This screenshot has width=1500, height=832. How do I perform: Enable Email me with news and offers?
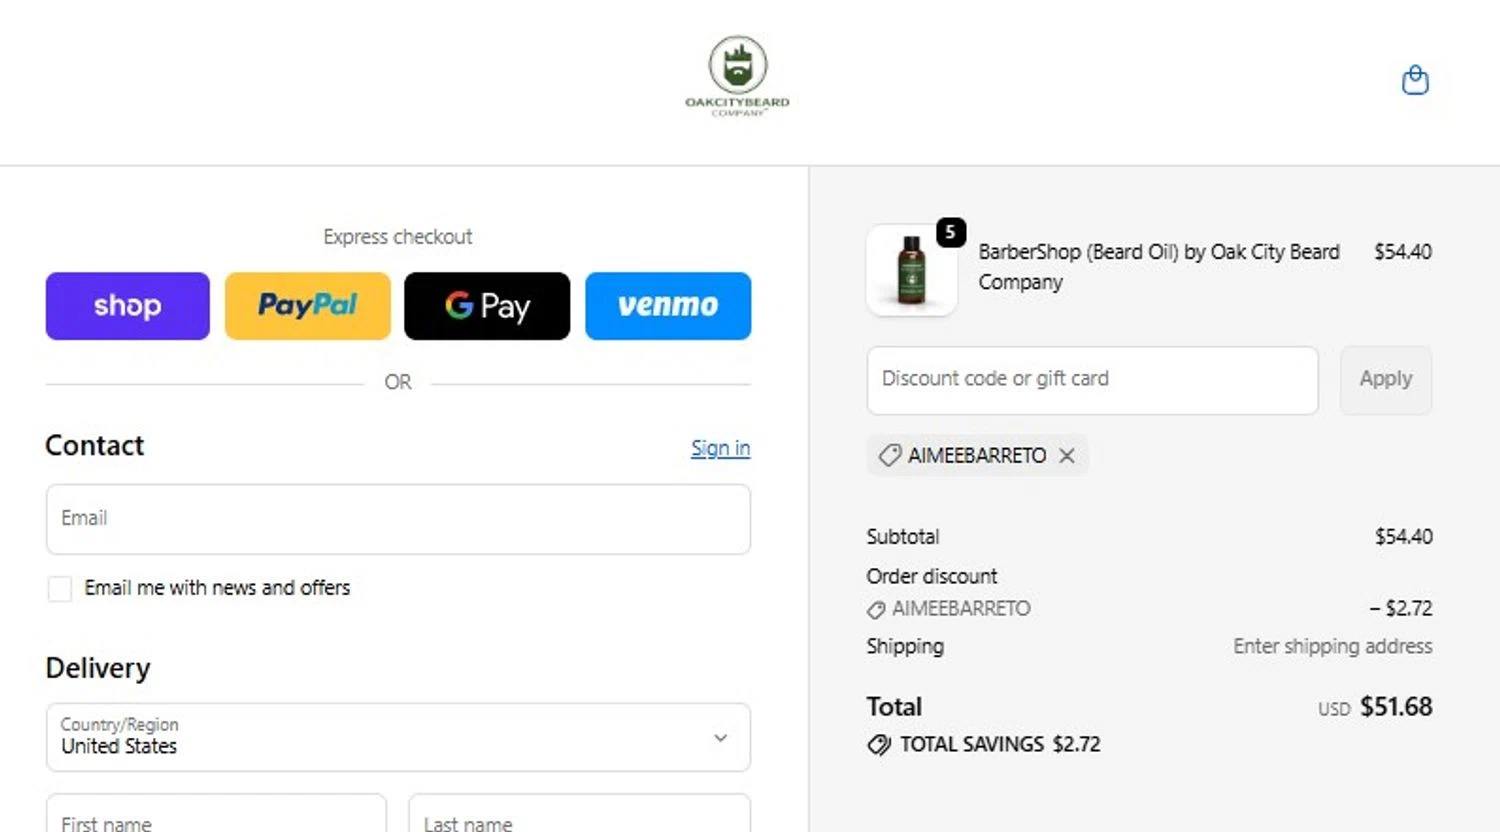point(60,589)
